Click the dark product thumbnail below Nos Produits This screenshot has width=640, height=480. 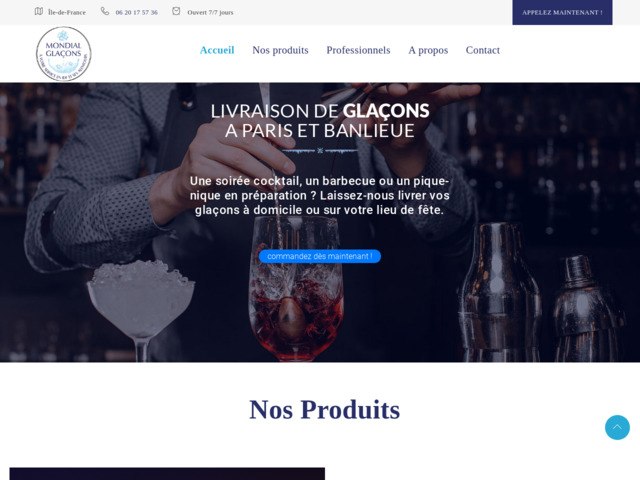(x=167, y=474)
